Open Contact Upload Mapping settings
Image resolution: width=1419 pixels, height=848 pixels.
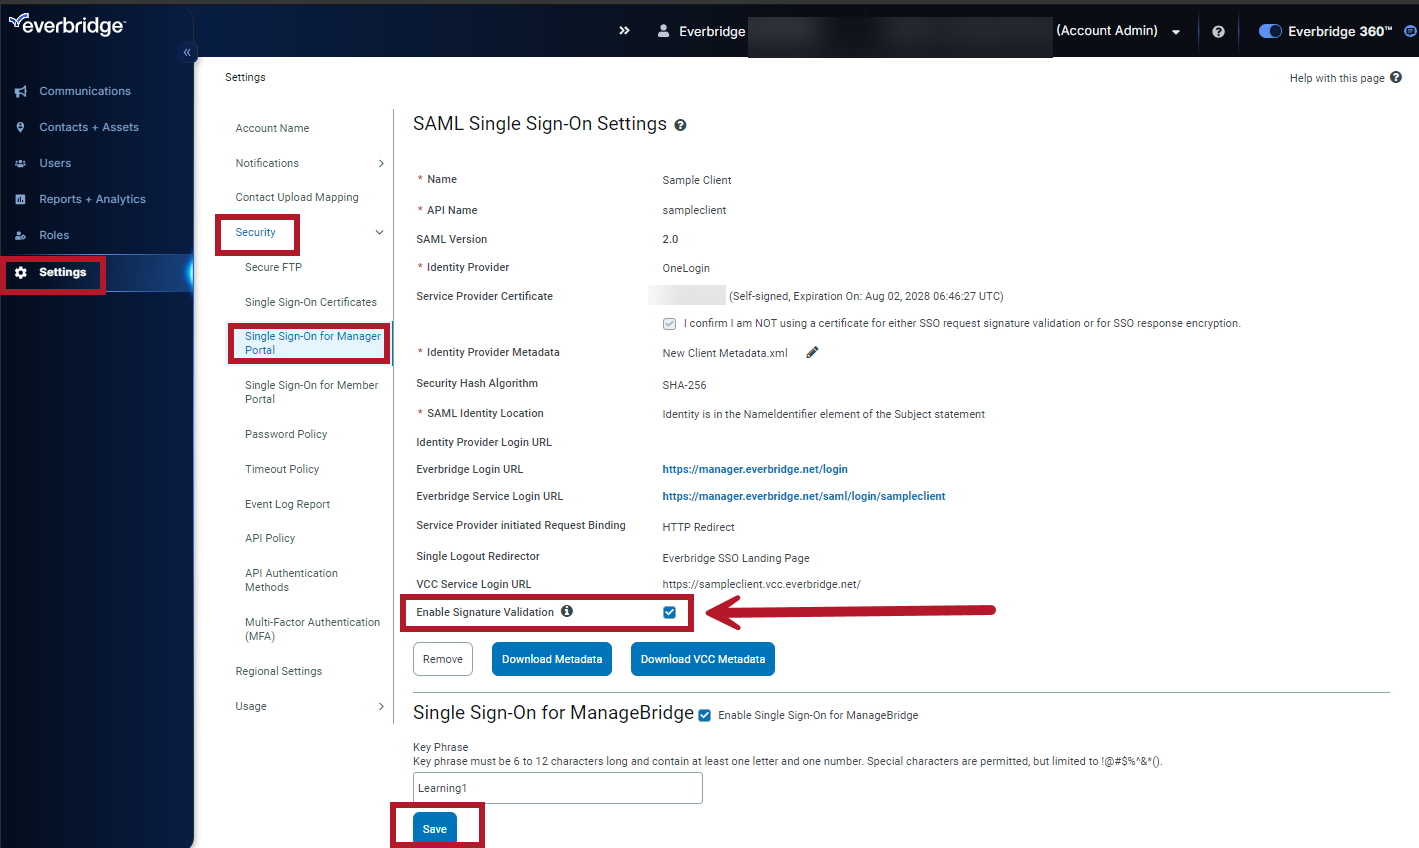(297, 197)
